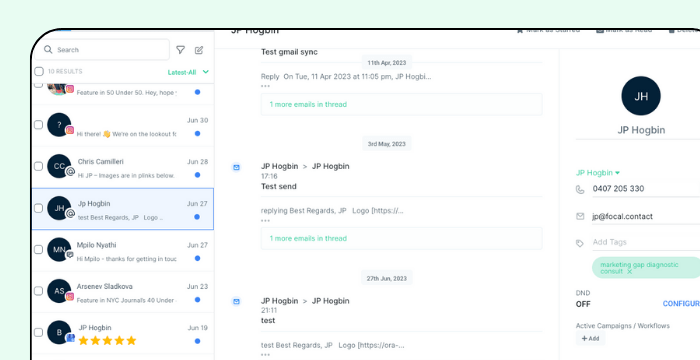
Task: Click the tag icon beside Add Tags
Action: click(x=580, y=243)
